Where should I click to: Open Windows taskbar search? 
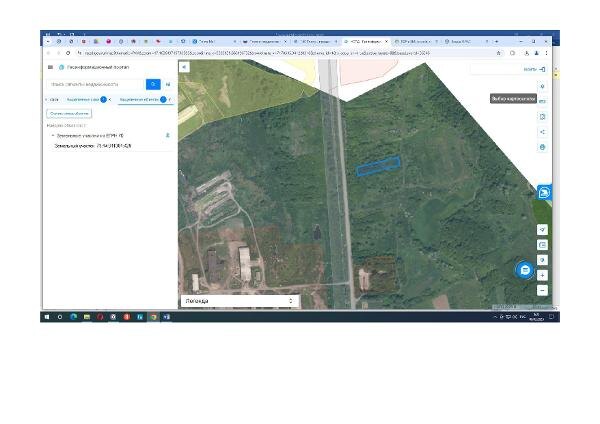[x=60, y=317]
